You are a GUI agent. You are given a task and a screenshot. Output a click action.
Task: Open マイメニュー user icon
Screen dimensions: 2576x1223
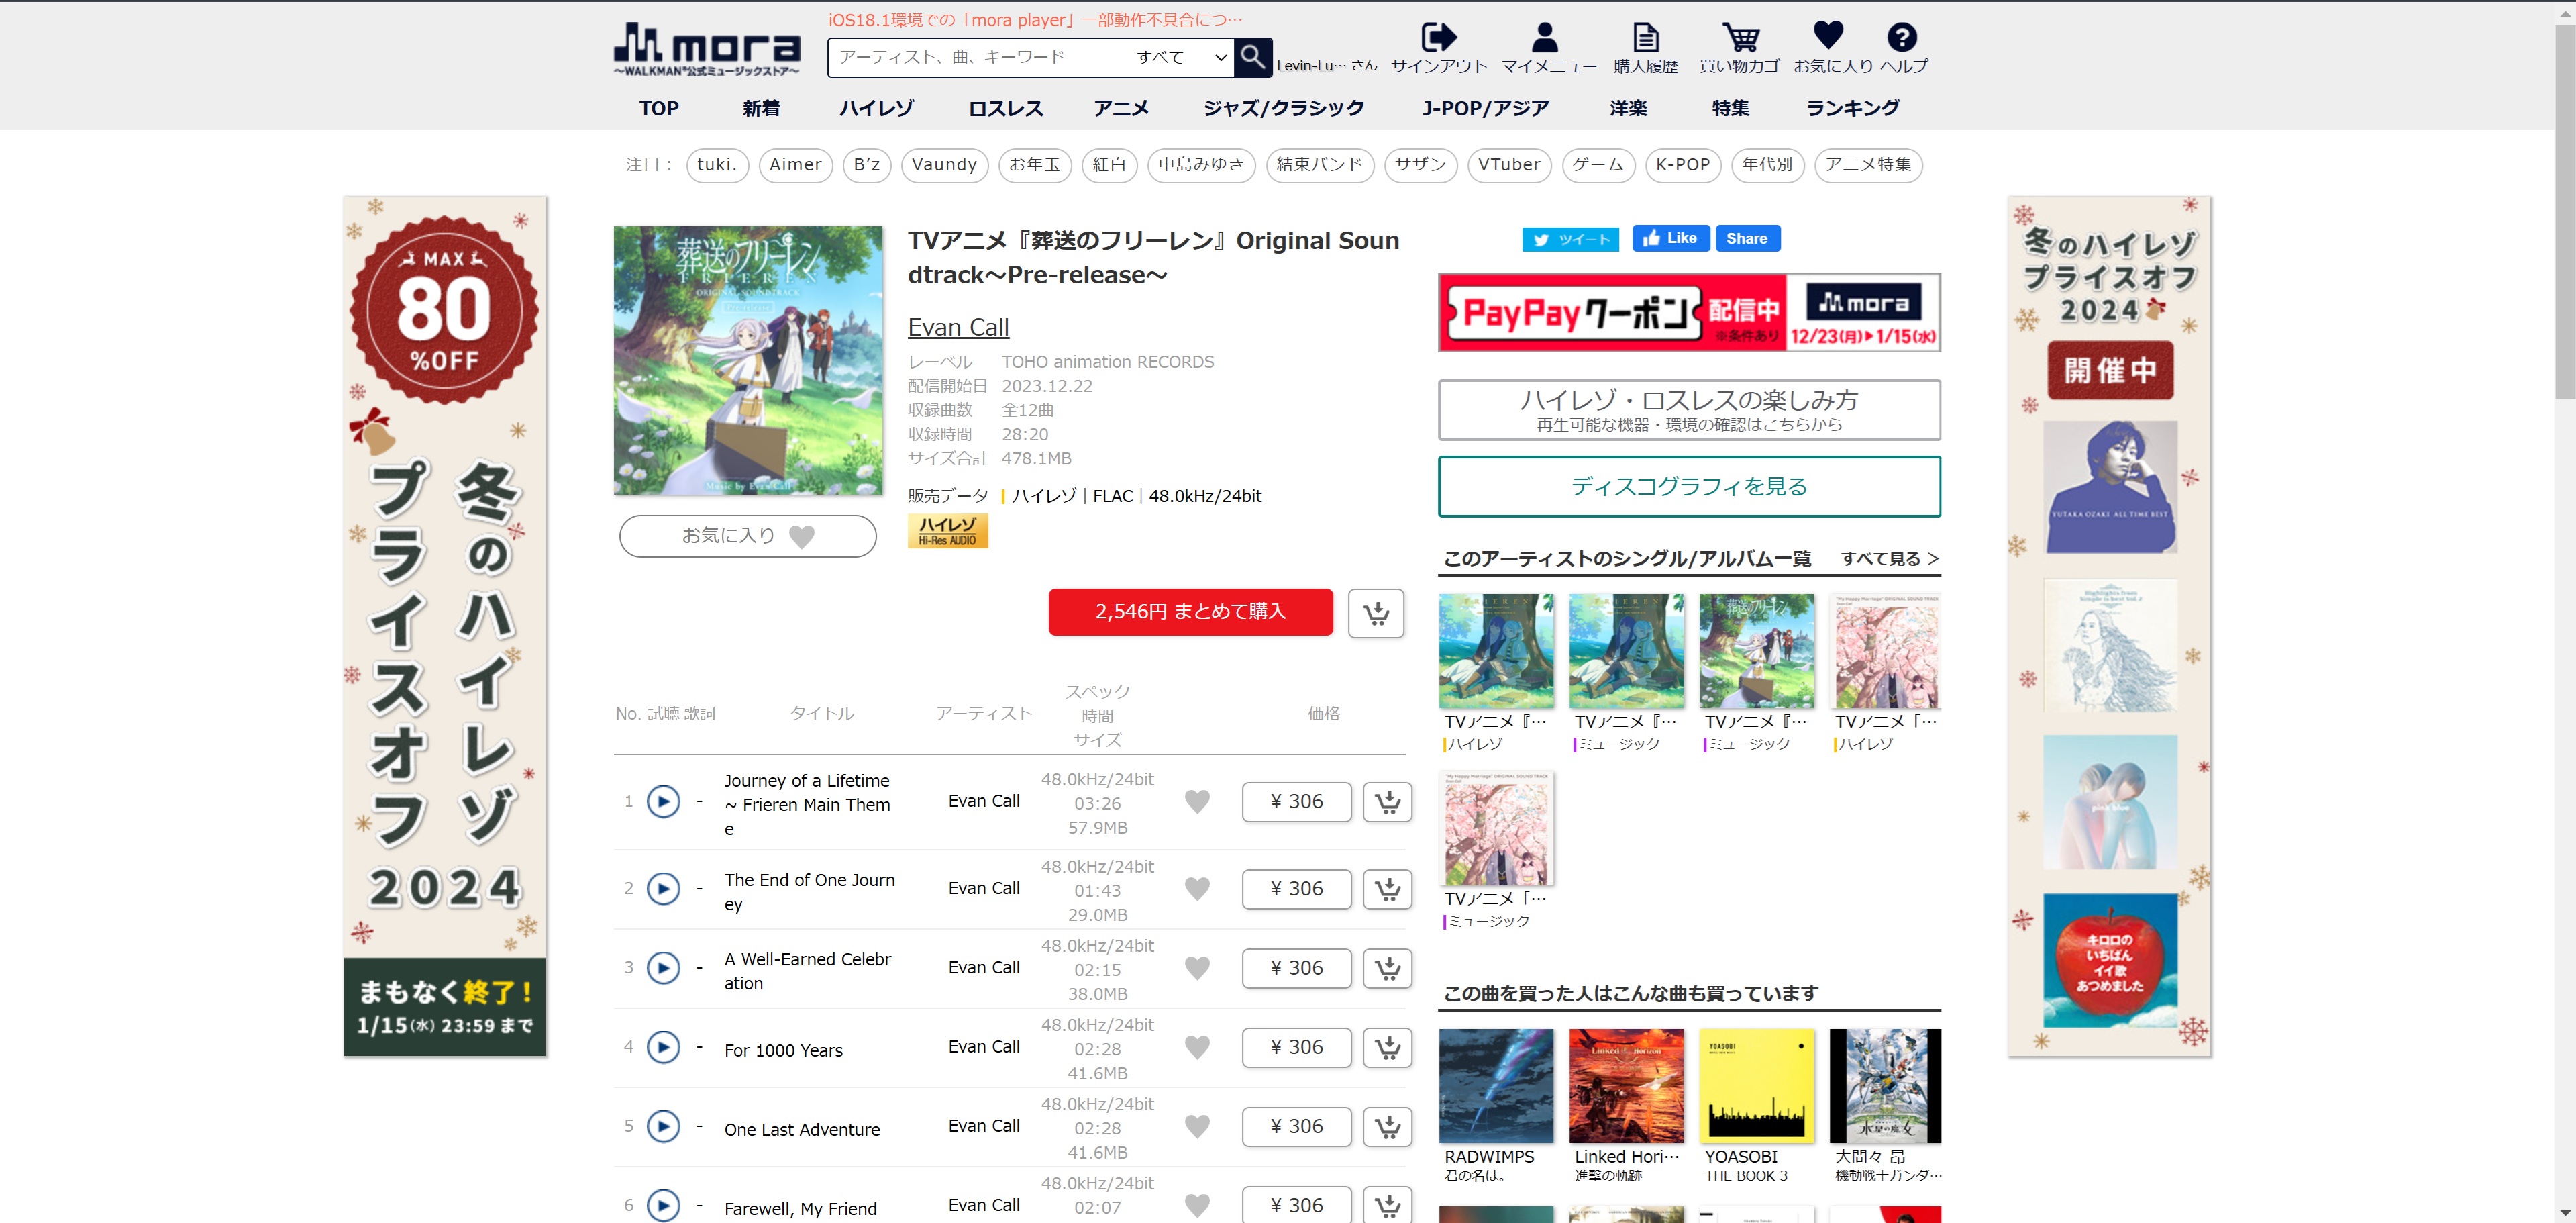(1545, 38)
